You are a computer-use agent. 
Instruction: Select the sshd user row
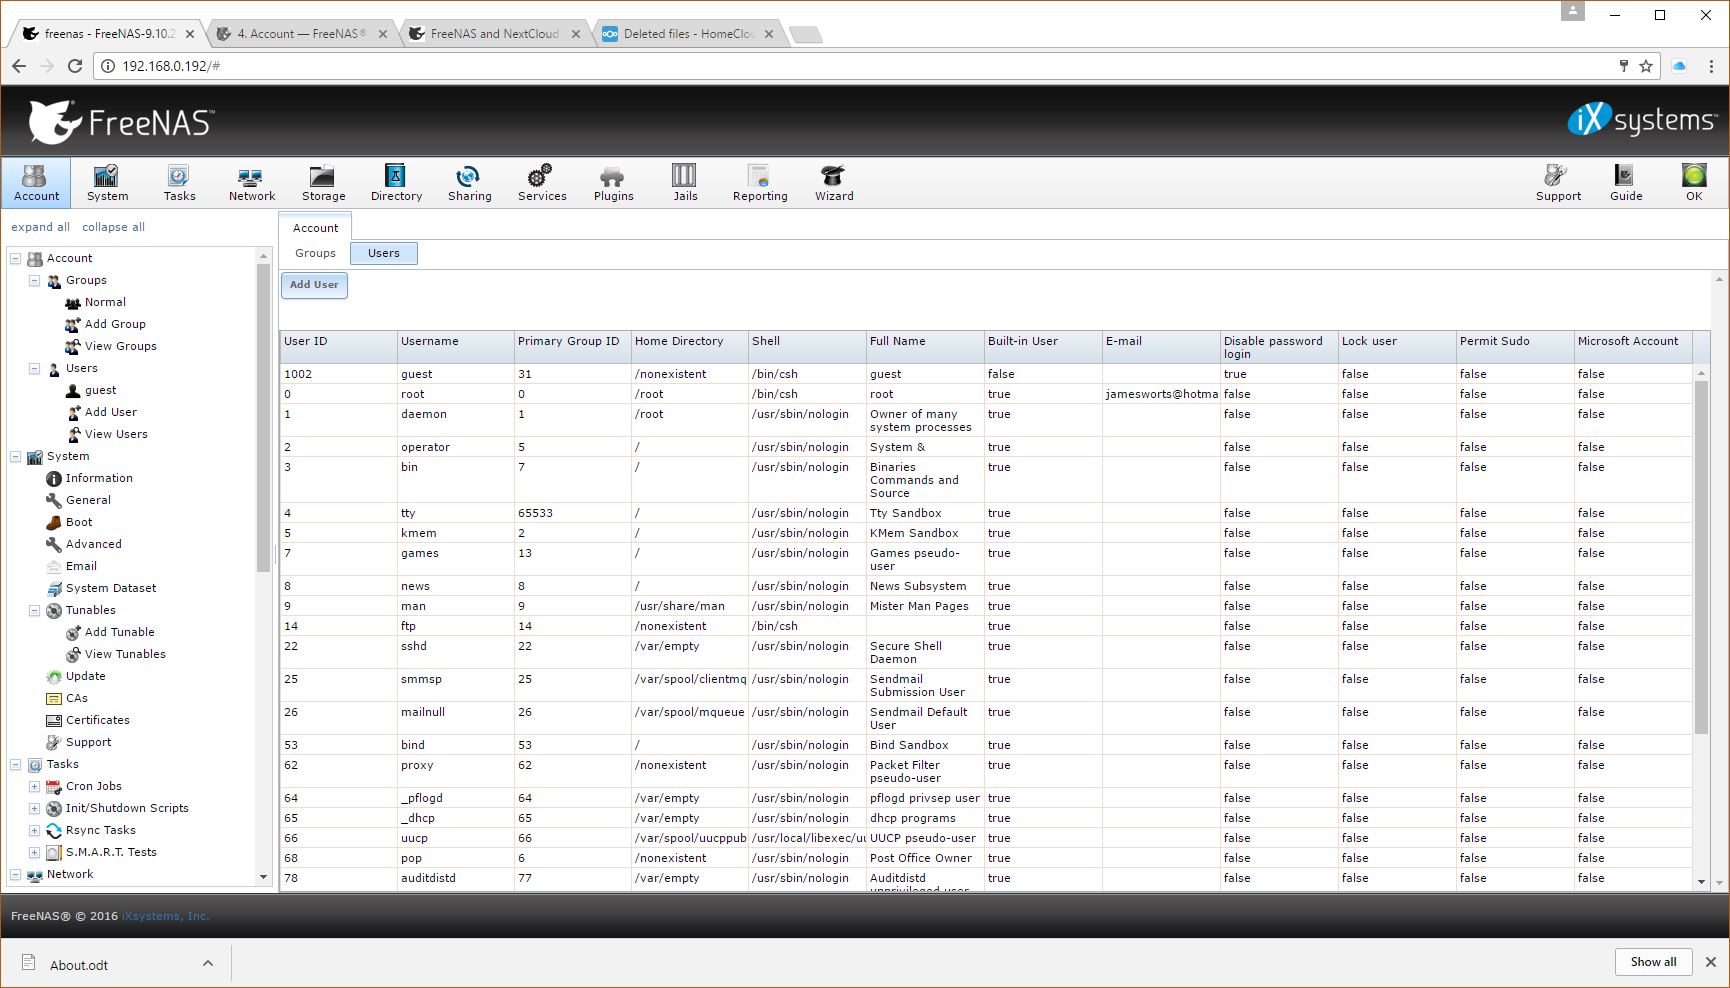tap(987, 652)
